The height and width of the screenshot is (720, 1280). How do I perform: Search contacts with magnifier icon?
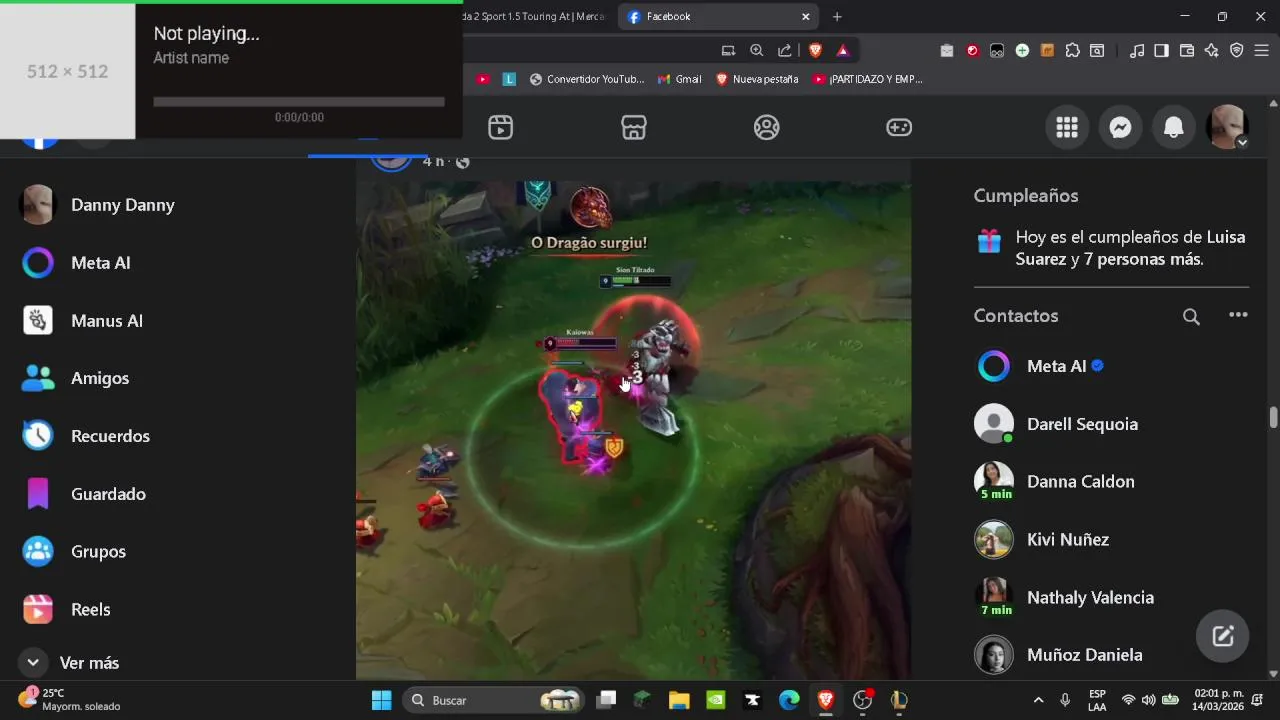coord(1191,316)
